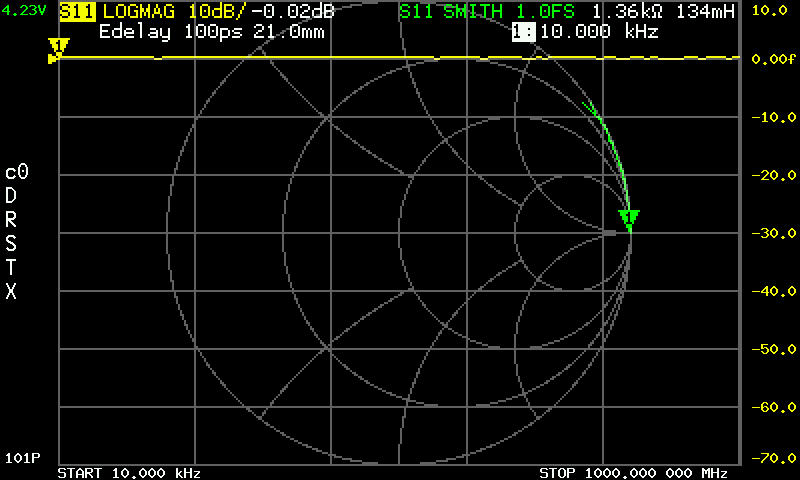The image size is (800, 480).
Task: Tap the S11 SMITH 1.0FS trace label
Action: [487, 11]
